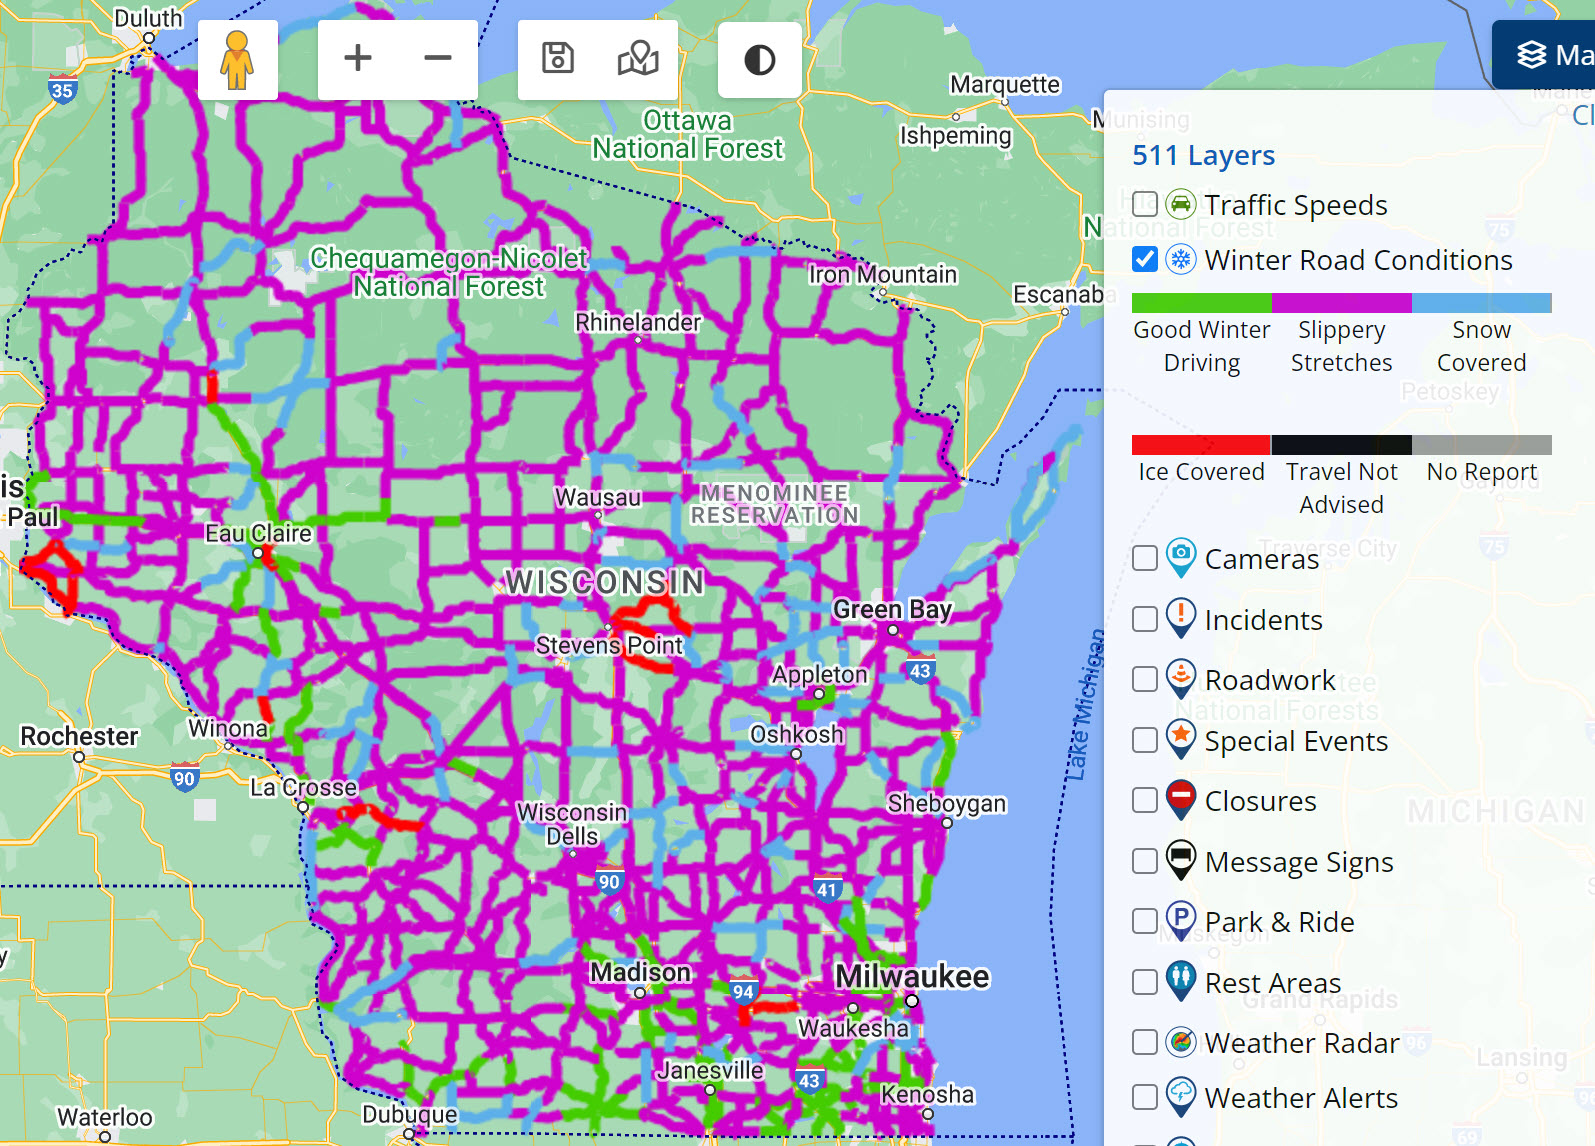
Task: Click the Incidents exclamation icon
Action: (x=1181, y=617)
